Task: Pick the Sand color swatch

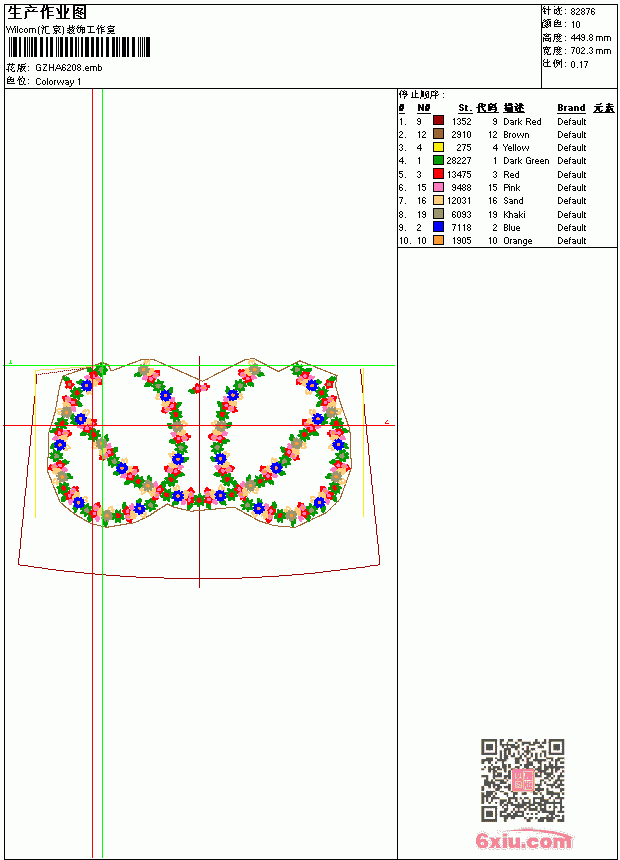Action: click(438, 200)
